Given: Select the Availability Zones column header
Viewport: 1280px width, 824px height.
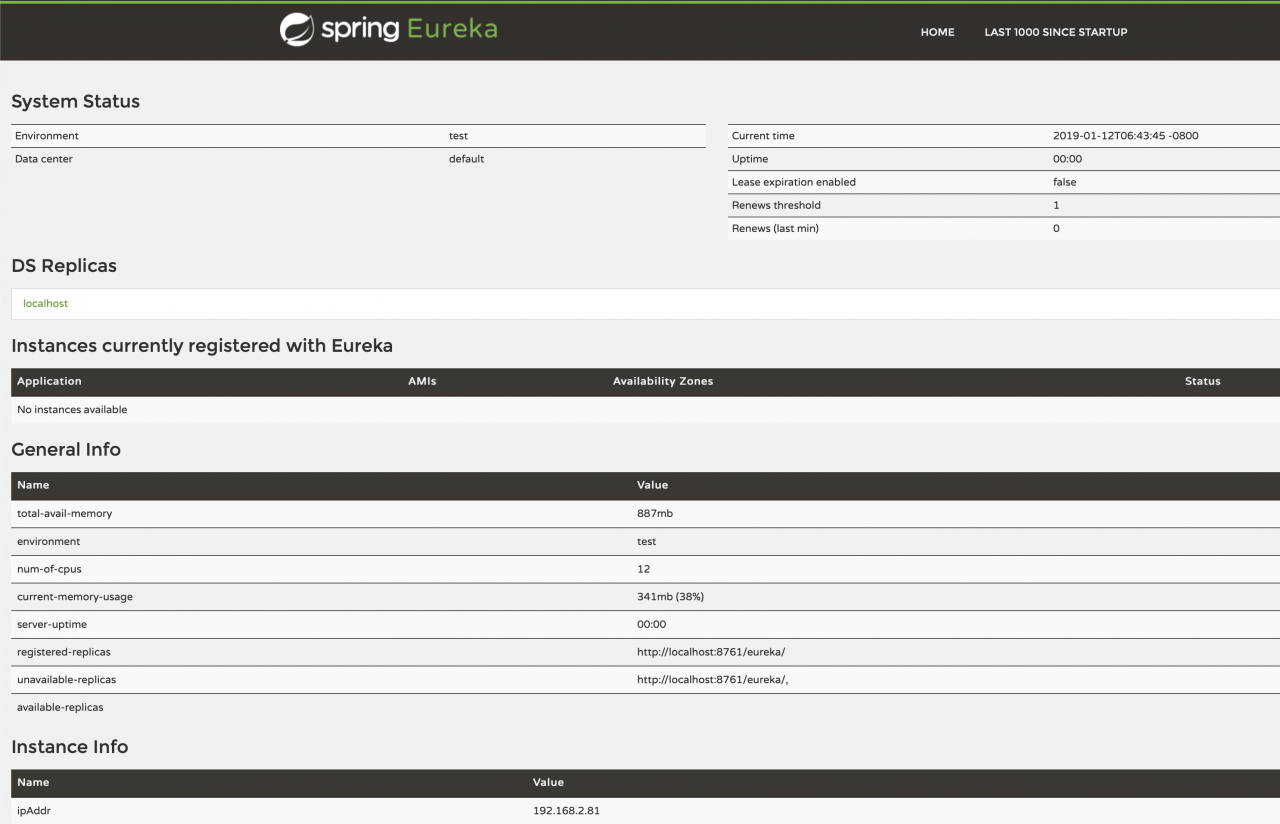Looking at the screenshot, I should coord(663,381).
